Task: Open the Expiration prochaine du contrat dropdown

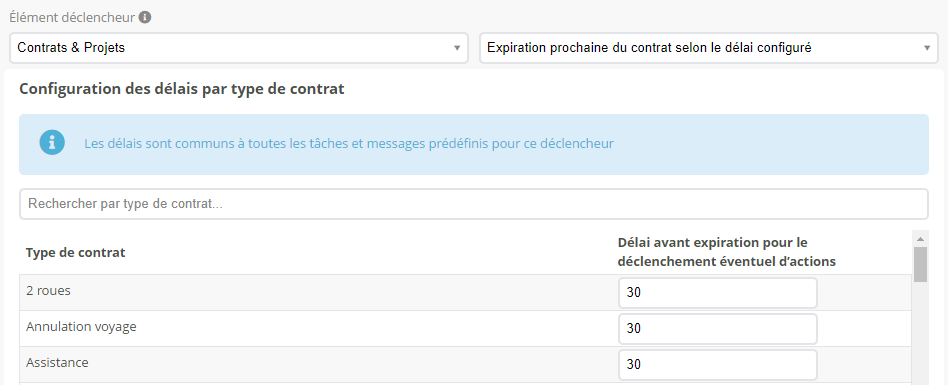Action: [x=709, y=48]
